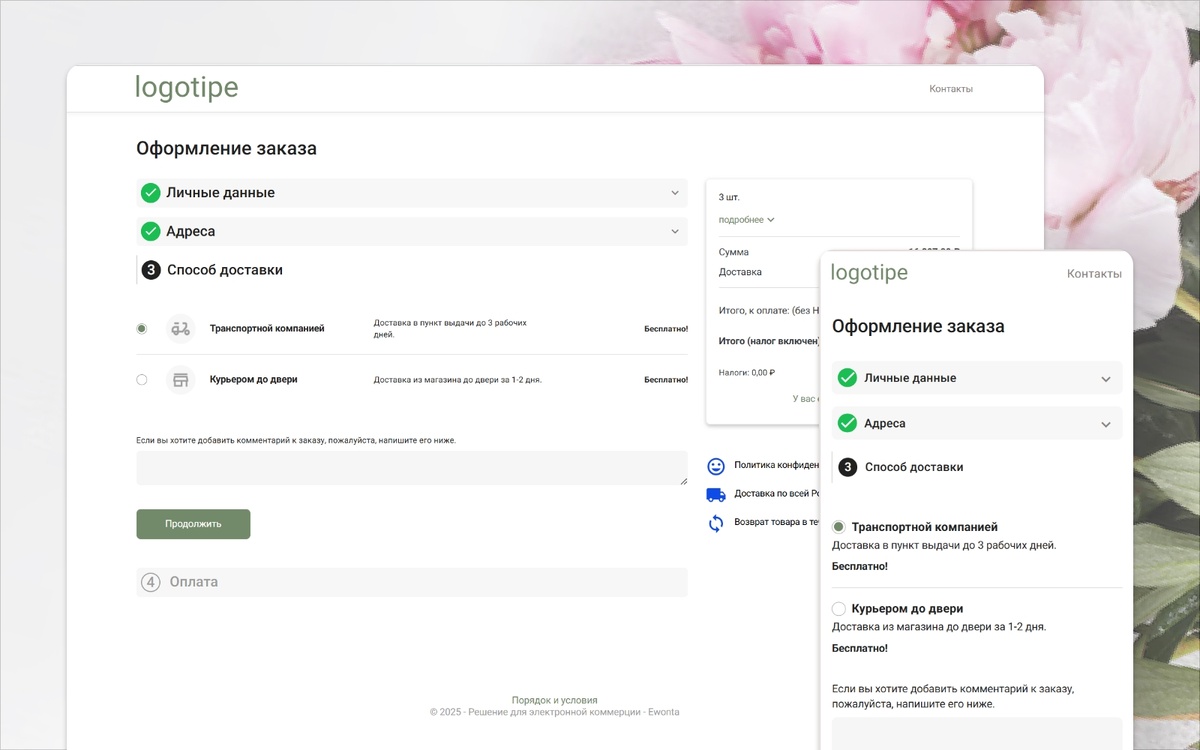Image resolution: width=1200 pixels, height=750 pixels.
Task: Click 3 шт. item count text
Action: click(729, 197)
